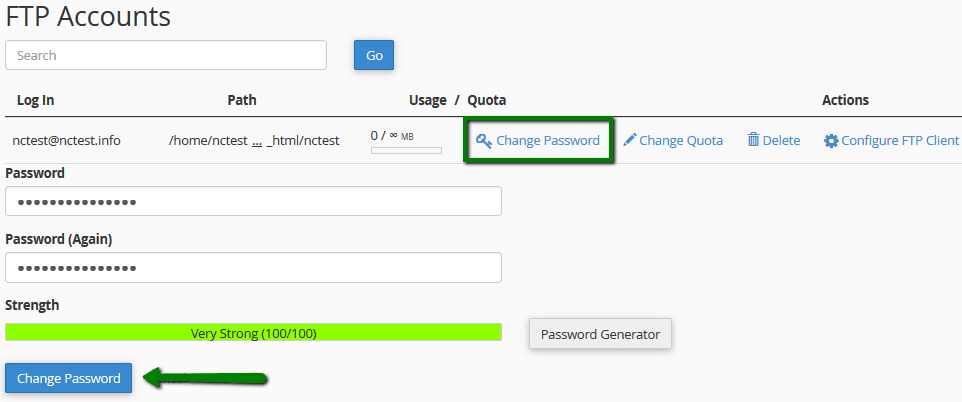Click into the Password (Again) field
The width and height of the screenshot is (962, 402).
(x=253, y=267)
